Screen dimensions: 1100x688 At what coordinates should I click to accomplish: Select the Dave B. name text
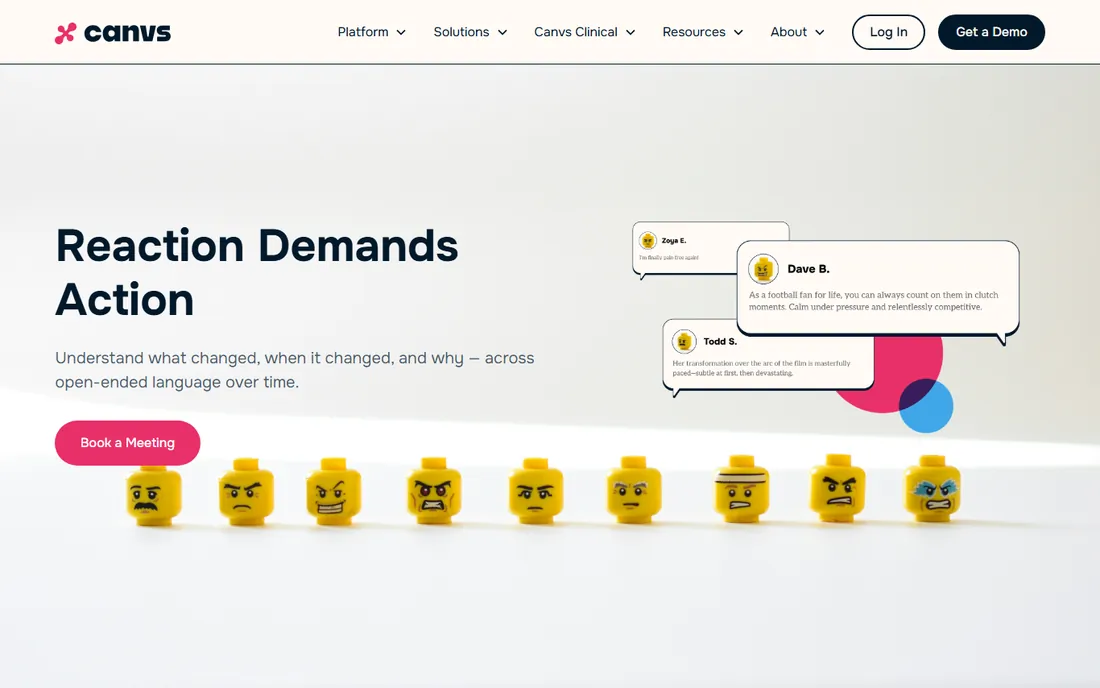(x=808, y=269)
